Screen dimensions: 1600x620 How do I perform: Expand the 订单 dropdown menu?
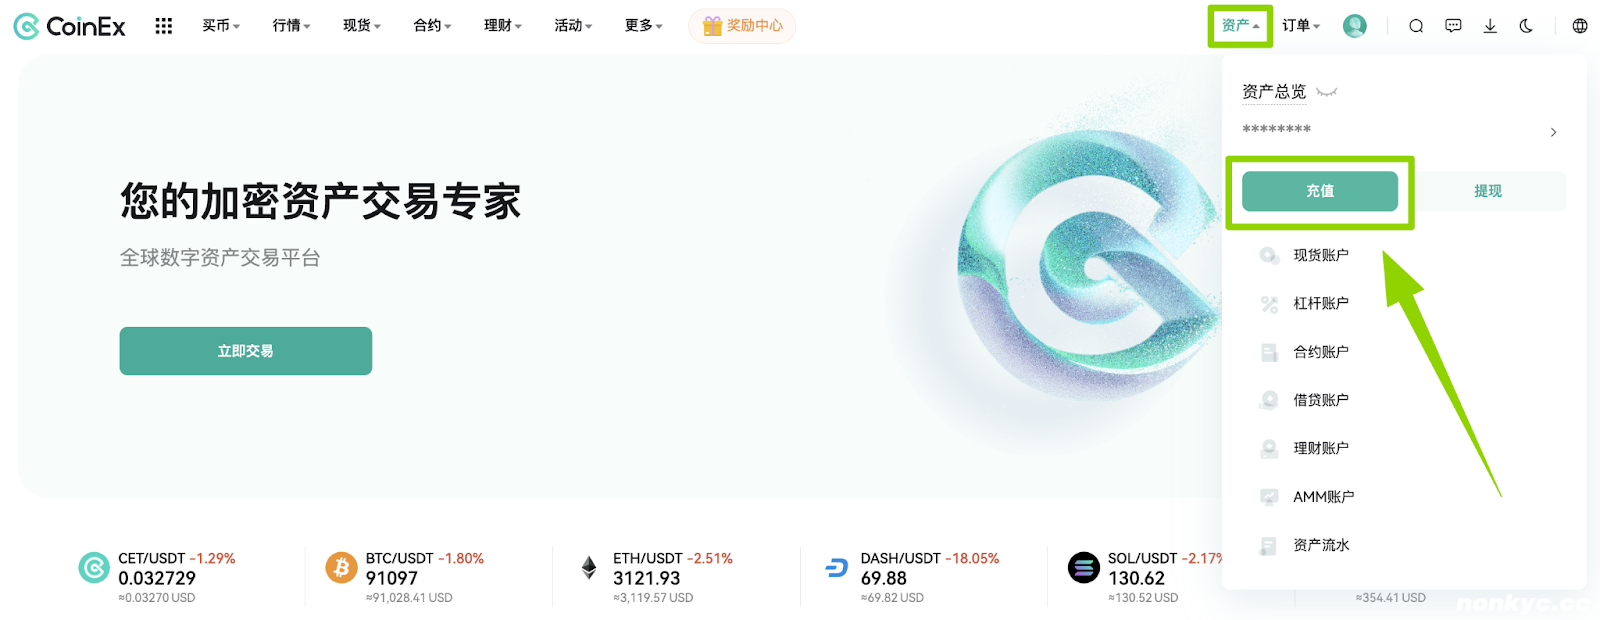[x=1301, y=26]
